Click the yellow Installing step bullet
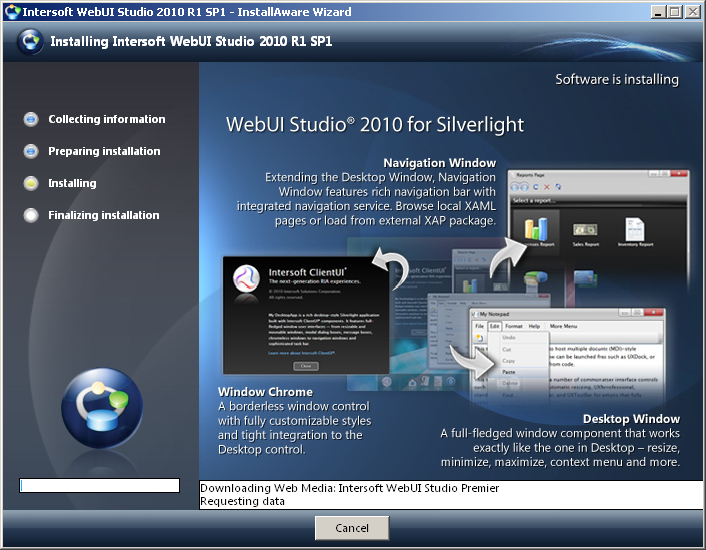Screen dimensions: 706x550 tap(31, 183)
